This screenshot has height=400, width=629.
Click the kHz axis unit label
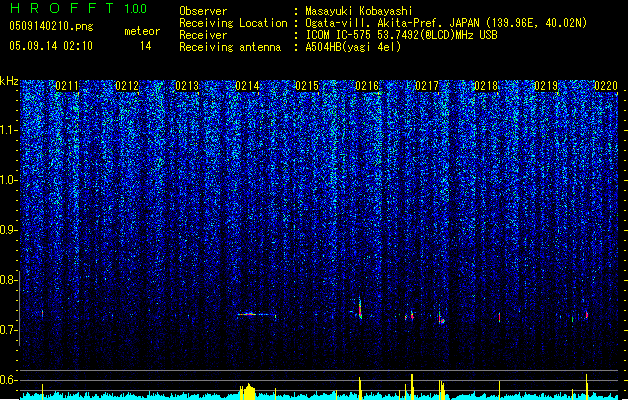point(9,81)
